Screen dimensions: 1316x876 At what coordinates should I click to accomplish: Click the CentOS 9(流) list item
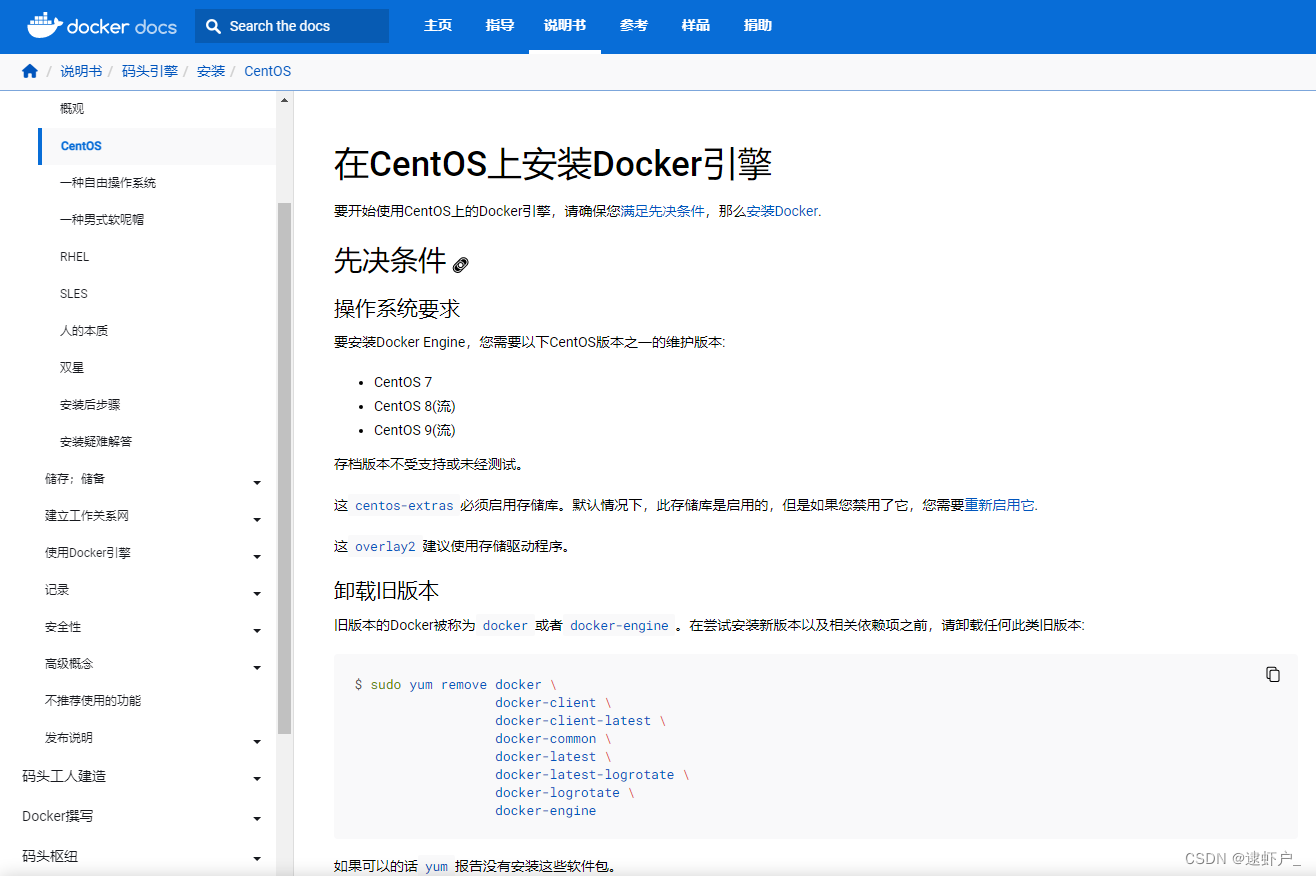click(x=415, y=430)
